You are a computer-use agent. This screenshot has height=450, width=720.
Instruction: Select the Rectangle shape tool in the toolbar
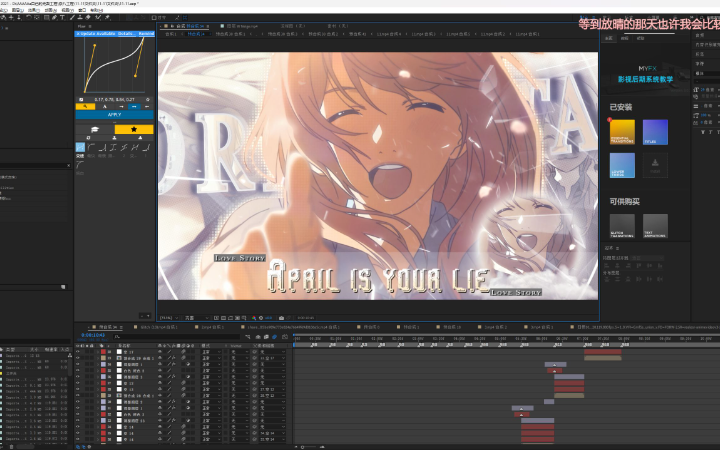click(47, 17)
